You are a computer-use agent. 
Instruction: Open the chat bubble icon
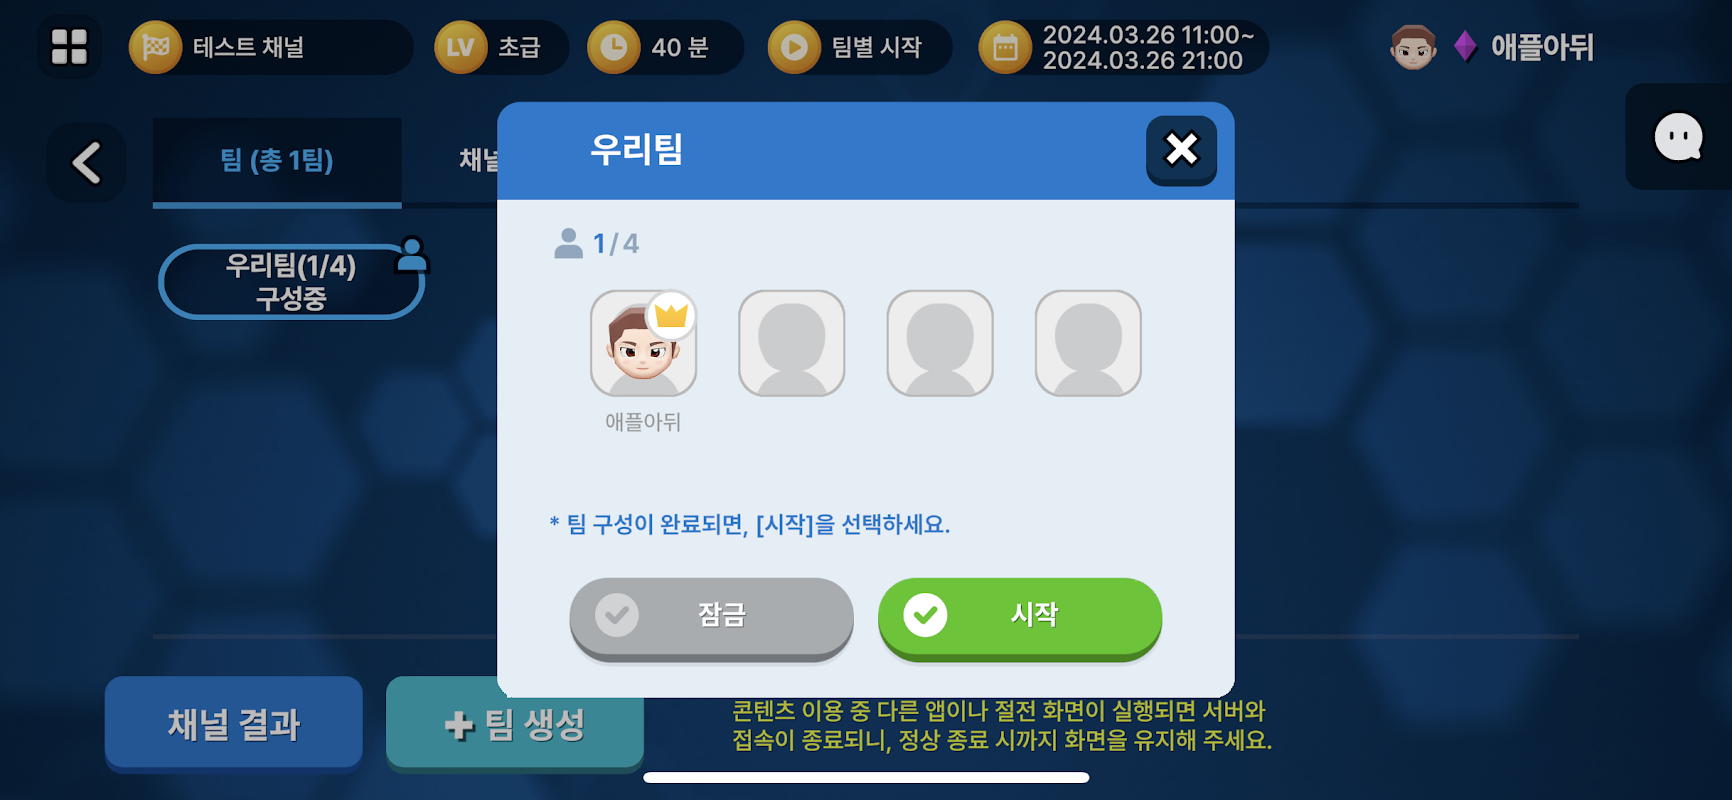coord(1678,137)
